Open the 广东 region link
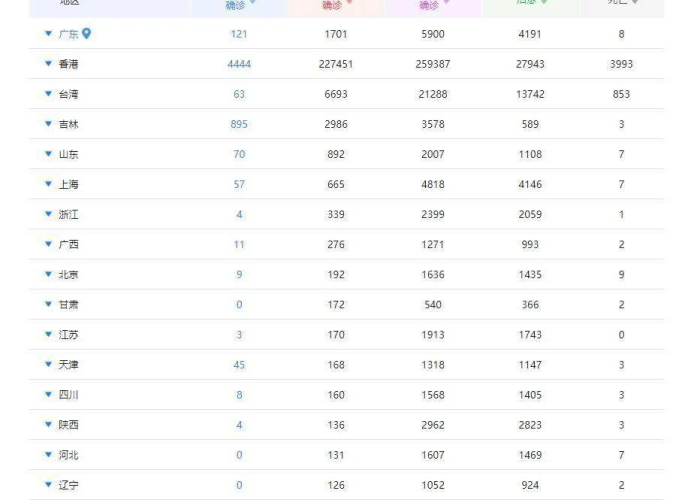 (68, 34)
